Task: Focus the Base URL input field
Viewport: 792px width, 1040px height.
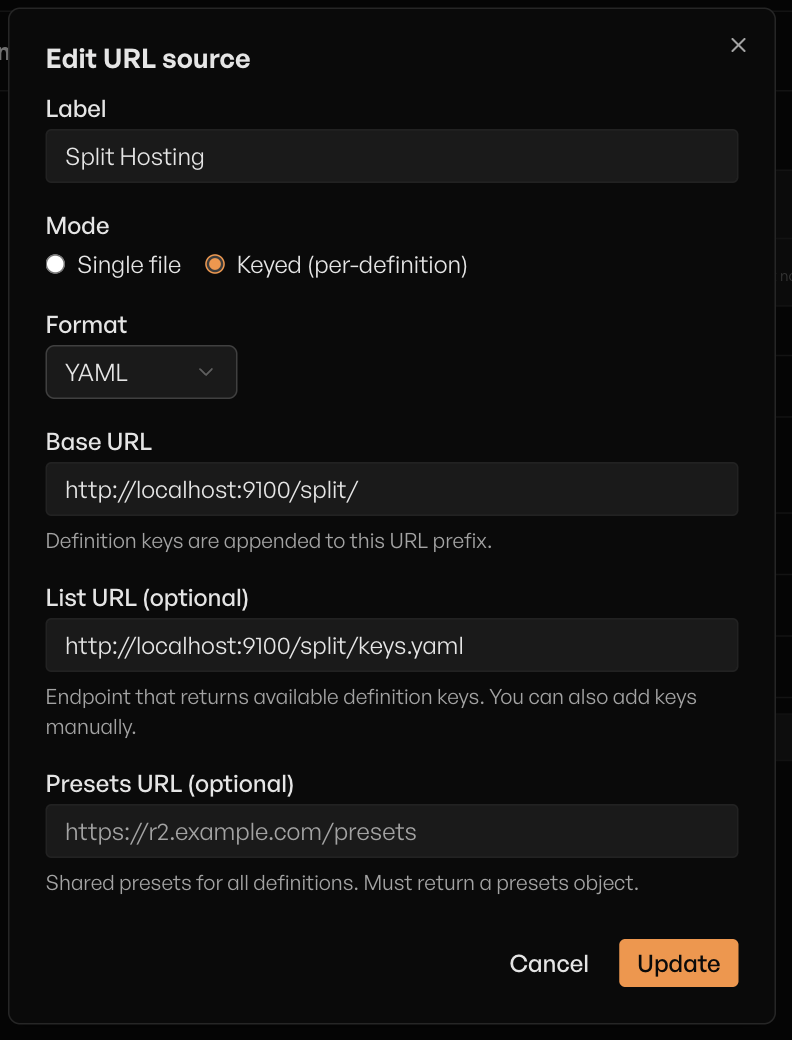Action: 392,489
